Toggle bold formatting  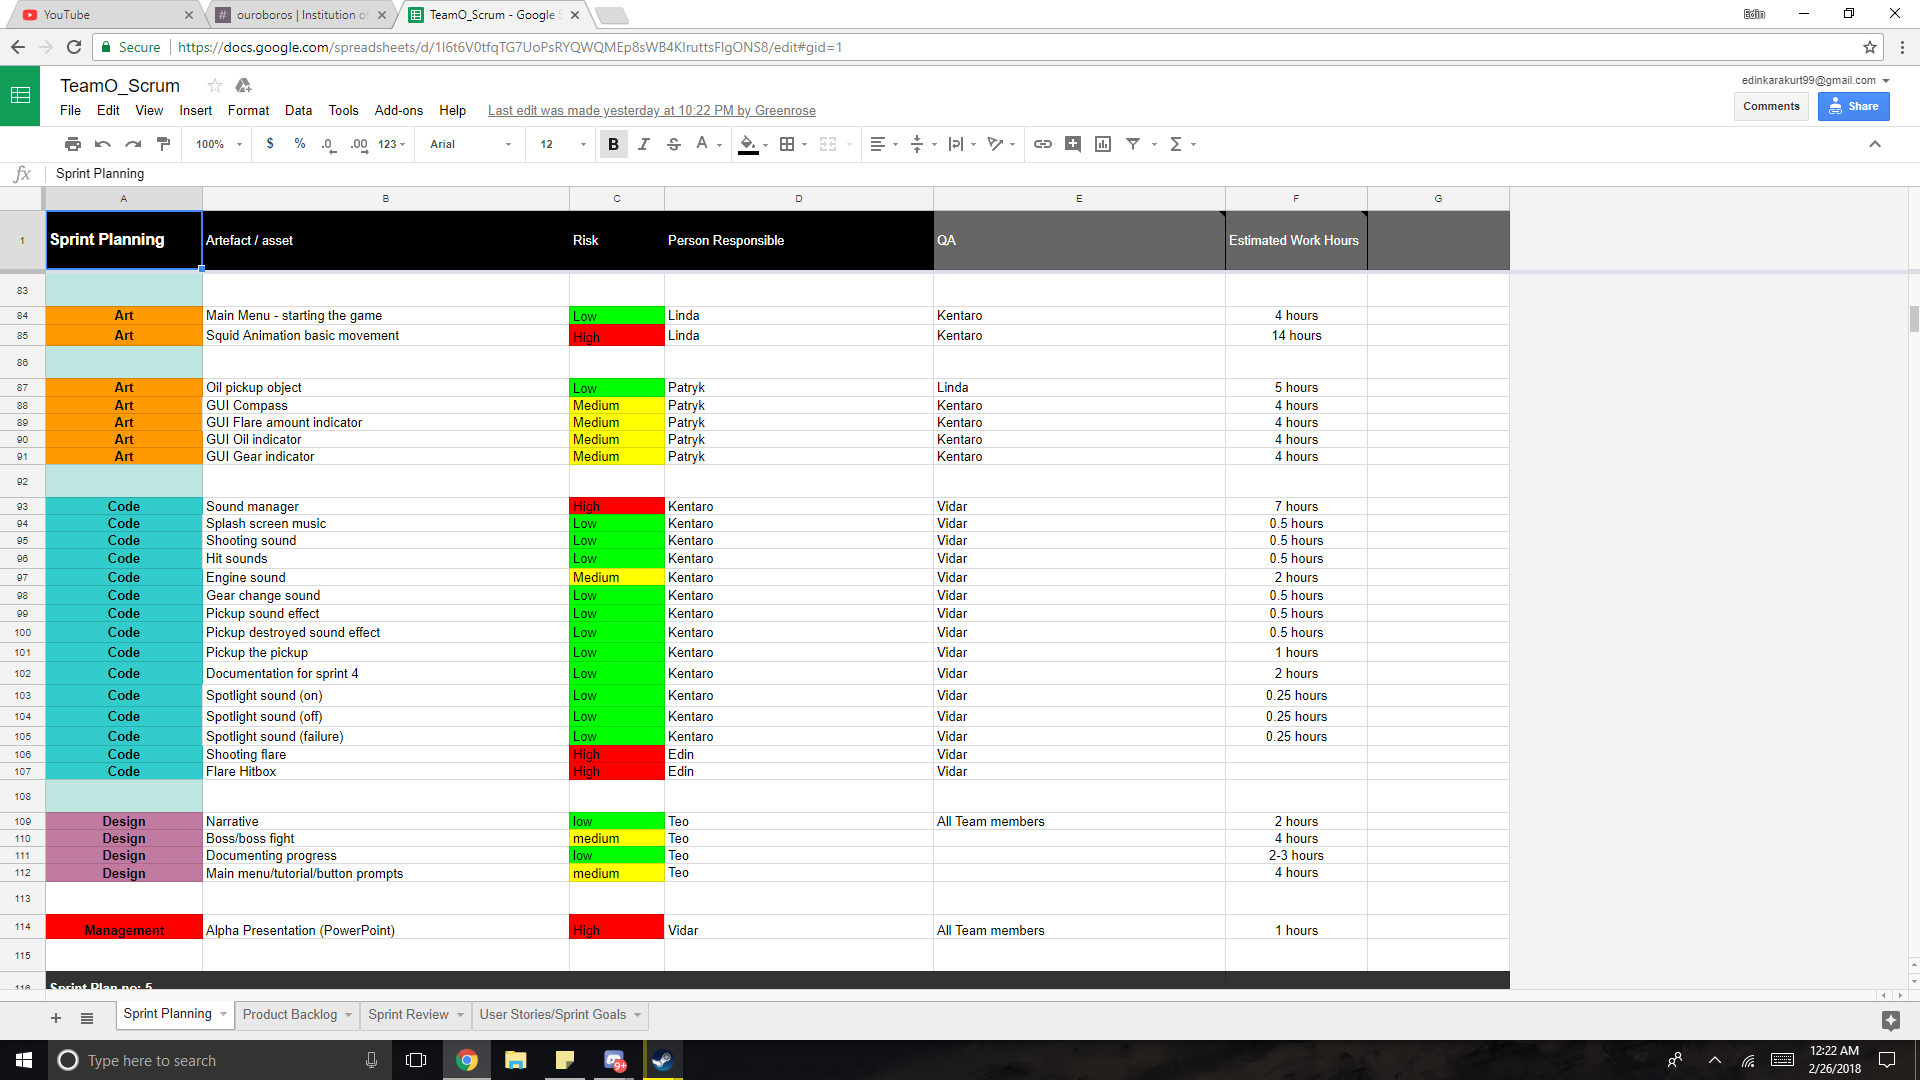pos(613,144)
